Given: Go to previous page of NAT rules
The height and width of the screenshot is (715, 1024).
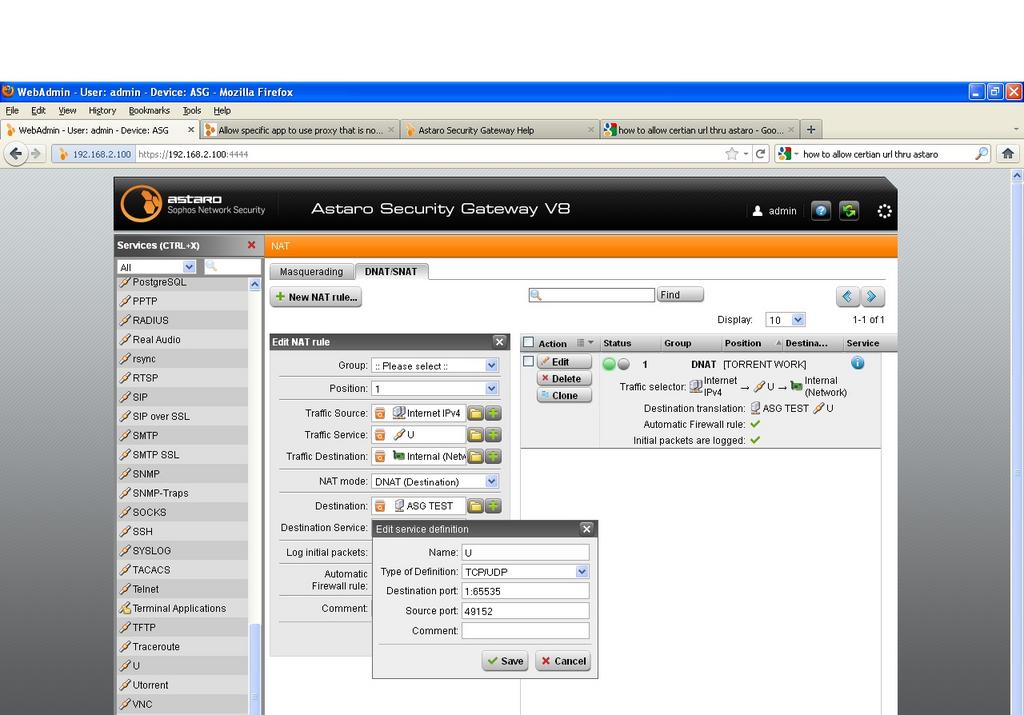Looking at the screenshot, I should pyautogui.click(x=847, y=296).
